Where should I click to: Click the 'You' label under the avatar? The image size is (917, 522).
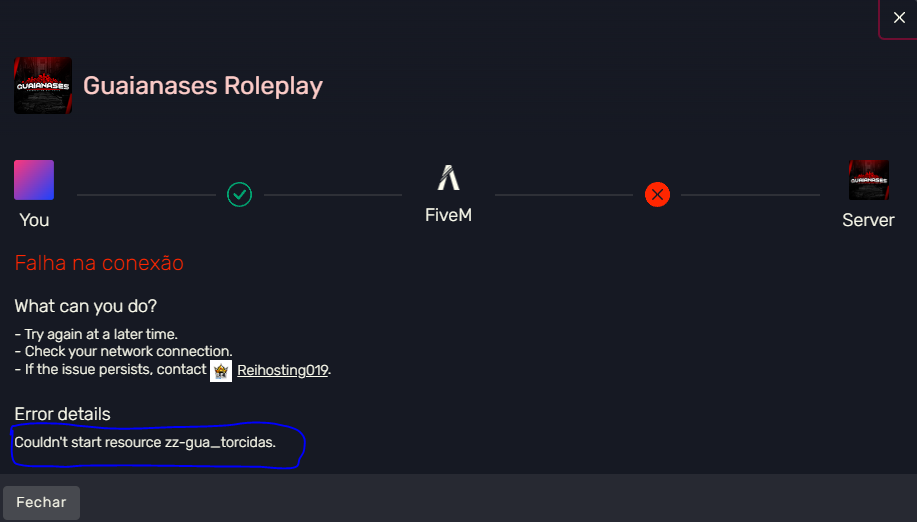pos(34,220)
